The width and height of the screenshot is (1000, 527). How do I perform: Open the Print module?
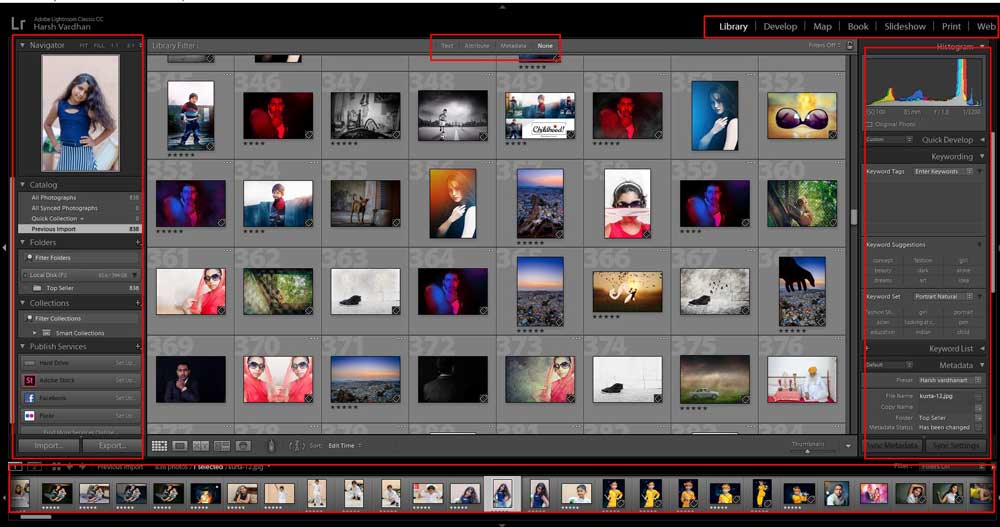pos(951,27)
